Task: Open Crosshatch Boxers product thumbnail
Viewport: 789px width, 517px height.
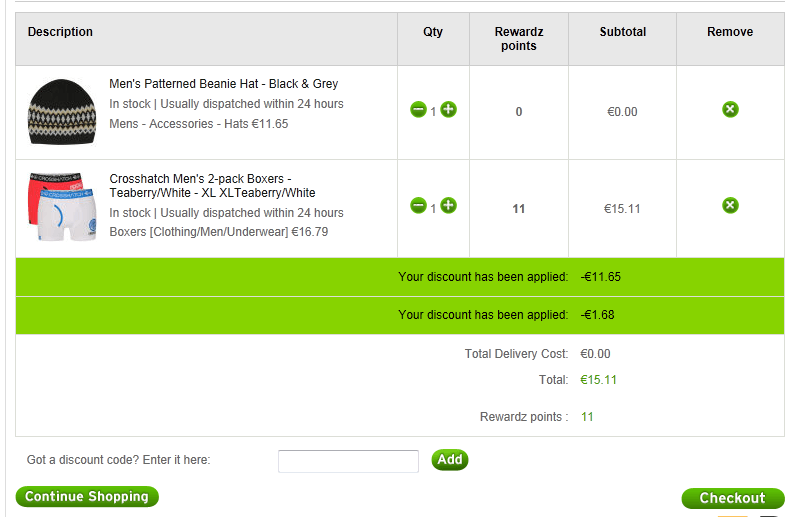Action: (62, 207)
